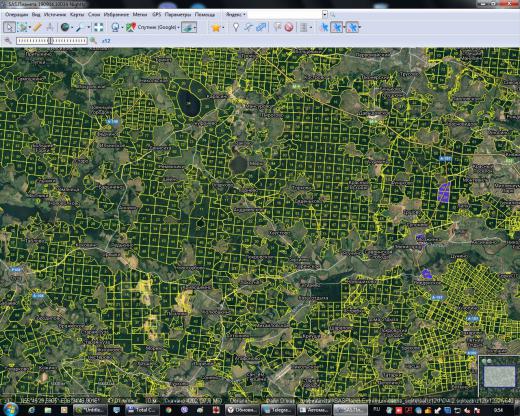Click the minimap overview thumbnail
Image resolution: width=520 pixels, height=416 pixels.
click(499, 376)
